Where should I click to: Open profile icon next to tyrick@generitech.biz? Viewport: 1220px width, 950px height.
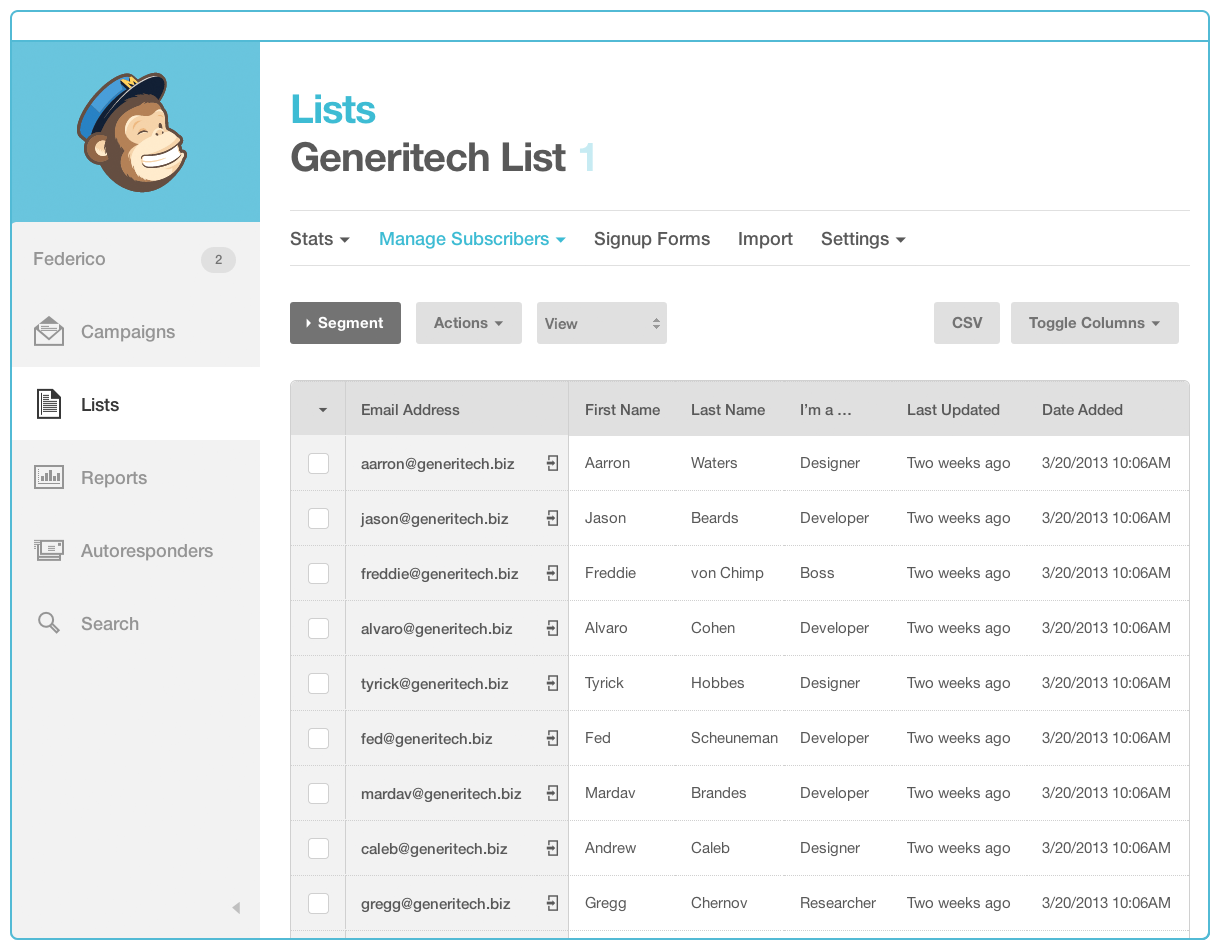pos(552,683)
